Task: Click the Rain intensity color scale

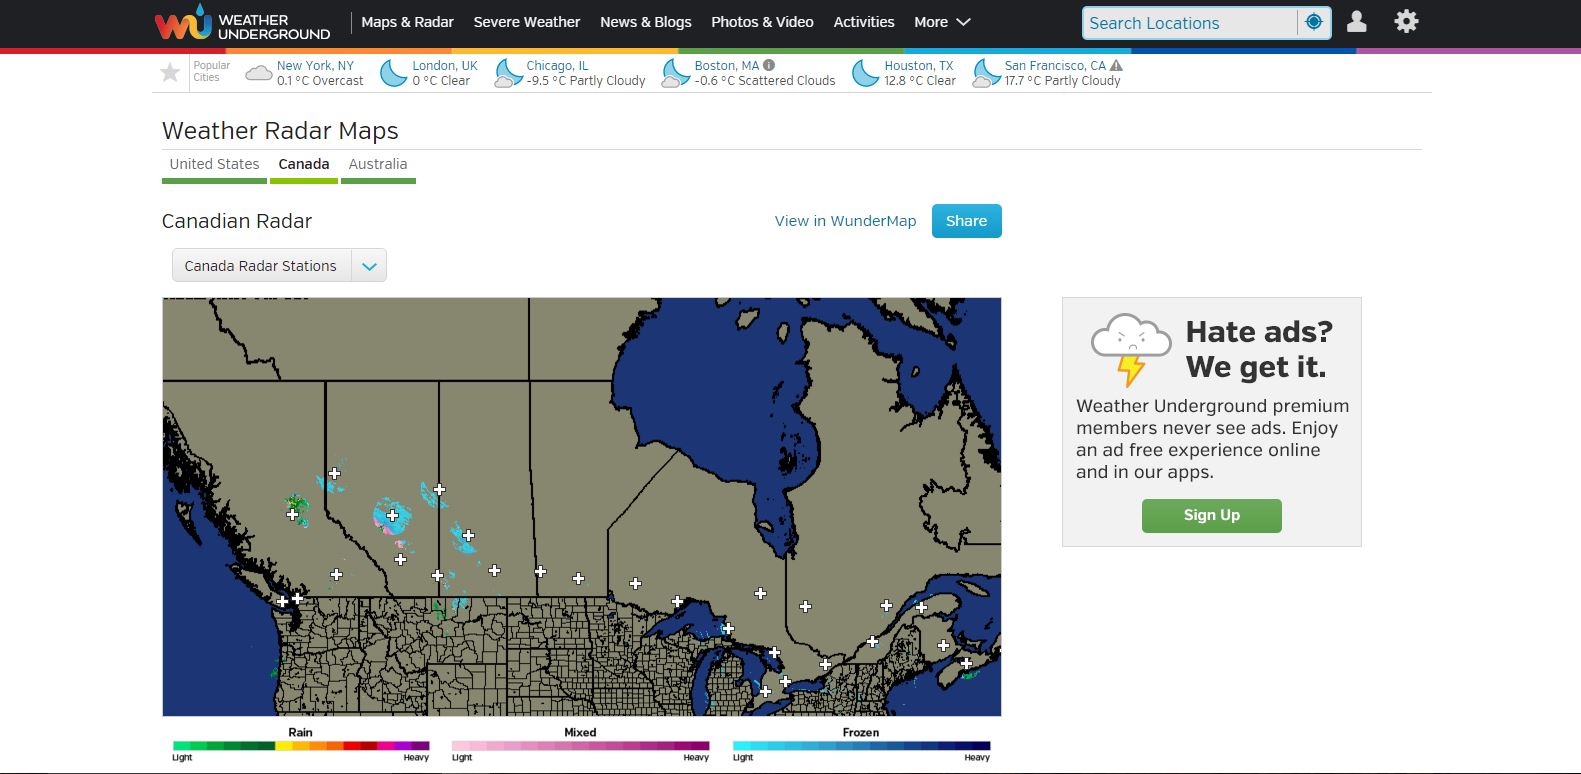Action: [x=301, y=745]
